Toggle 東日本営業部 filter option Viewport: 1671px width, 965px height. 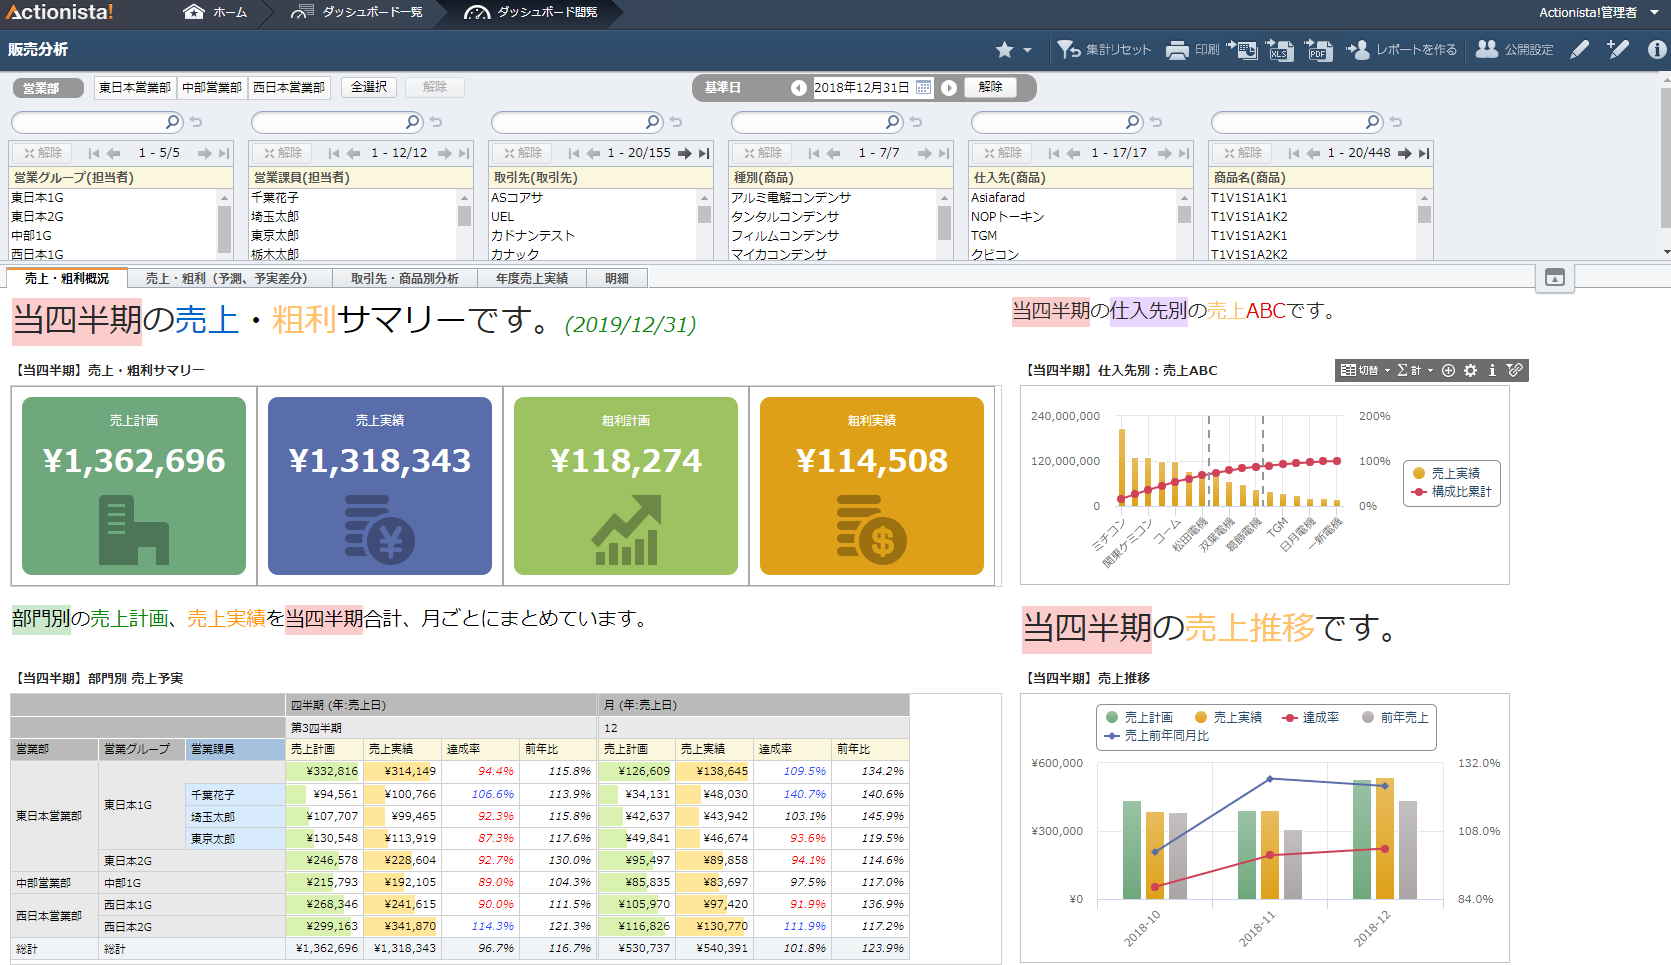tap(134, 87)
